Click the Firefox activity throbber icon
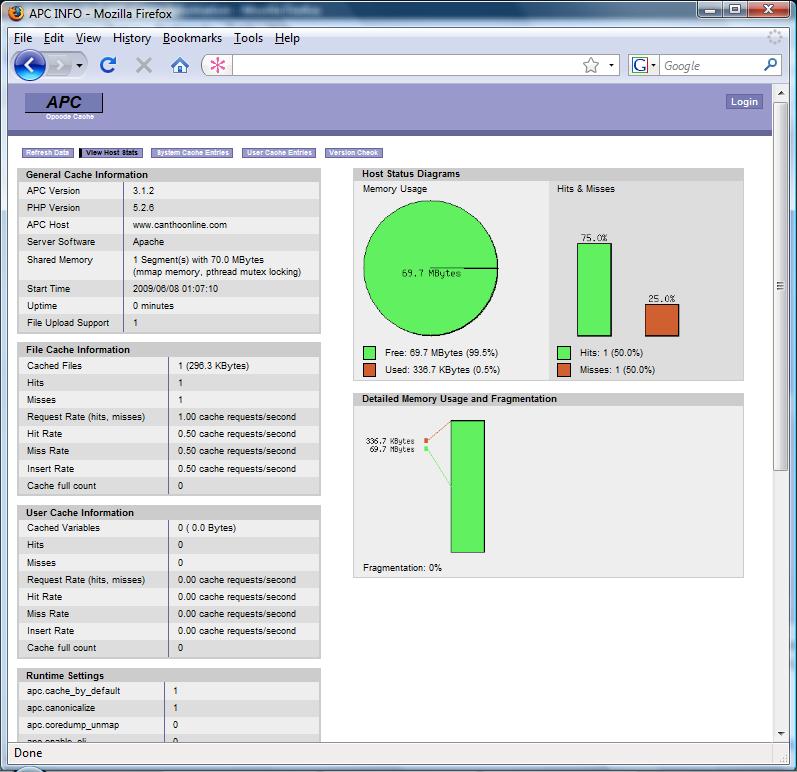Viewport: 797px width, 772px height. coord(775,37)
